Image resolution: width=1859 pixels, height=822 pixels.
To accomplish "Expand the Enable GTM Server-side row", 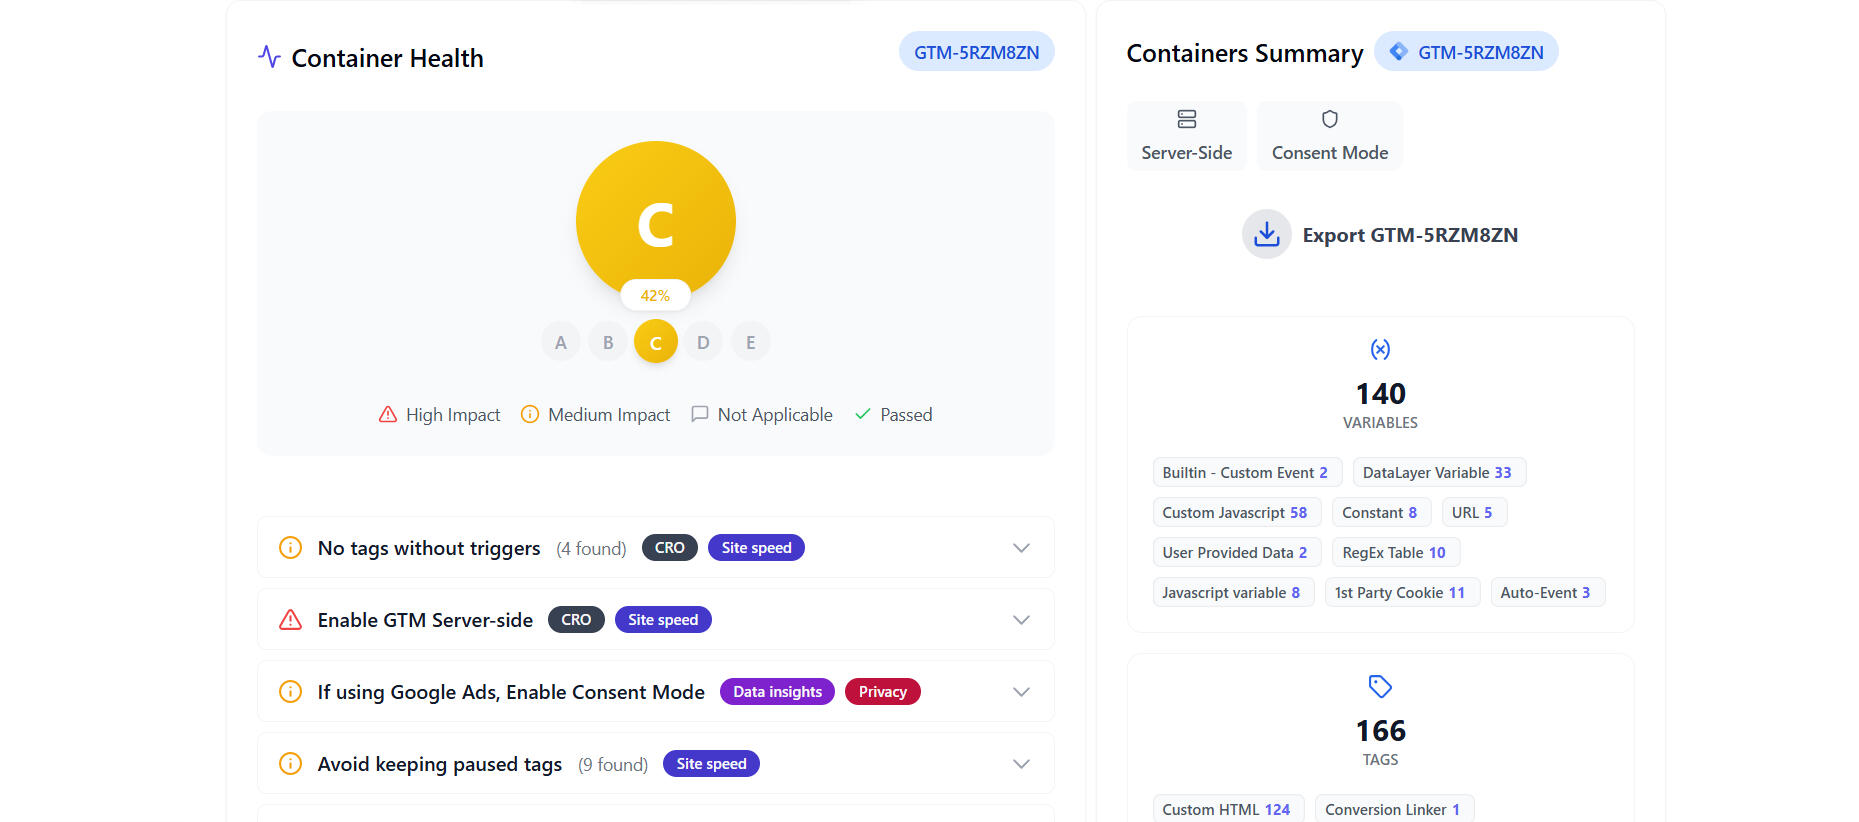I will click(1021, 620).
